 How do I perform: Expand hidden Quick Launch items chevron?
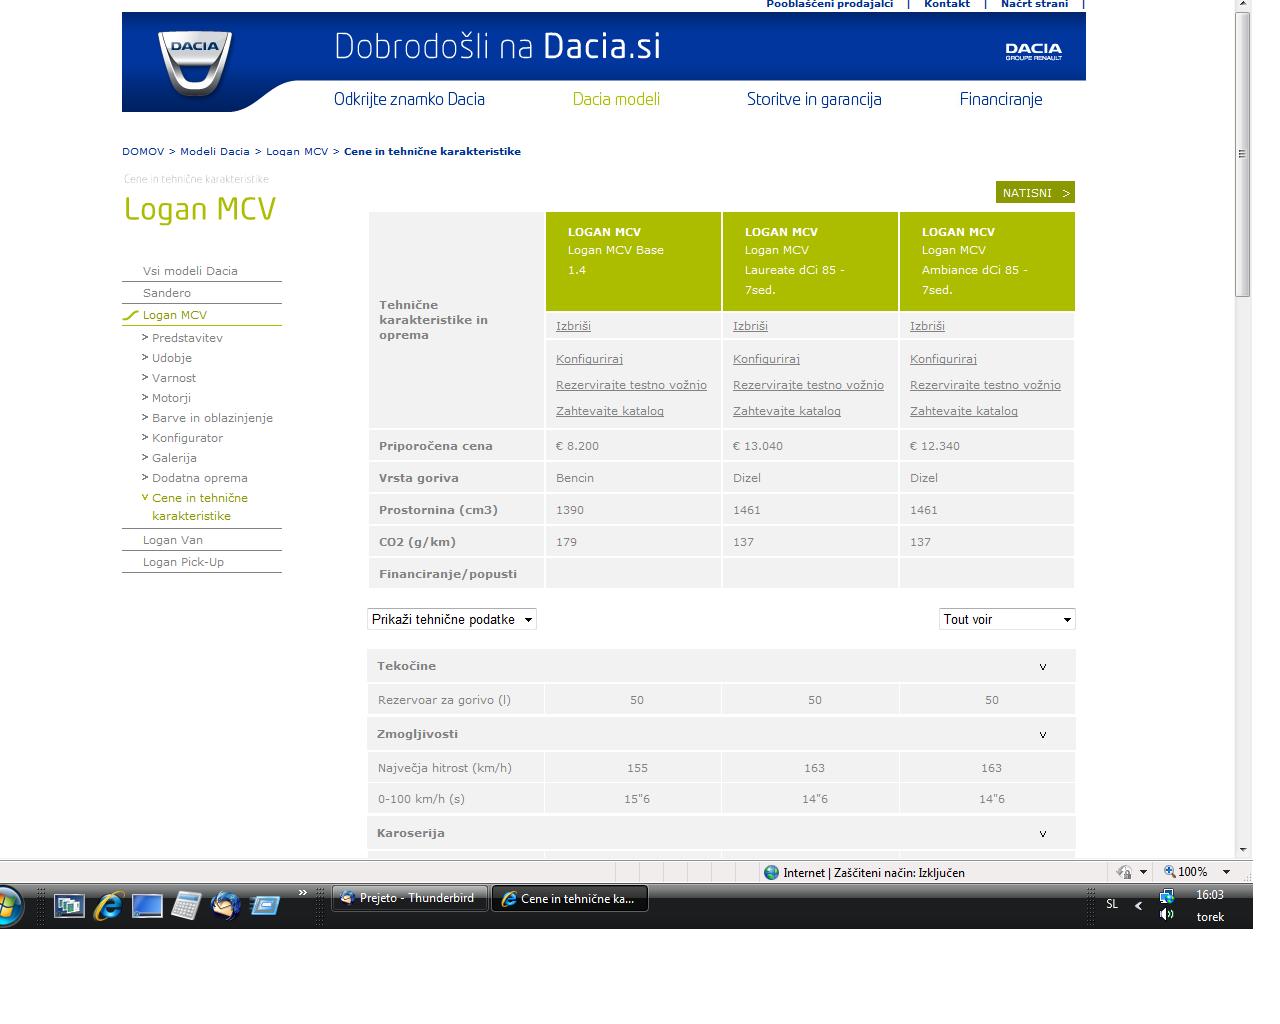pyautogui.click(x=303, y=893)
